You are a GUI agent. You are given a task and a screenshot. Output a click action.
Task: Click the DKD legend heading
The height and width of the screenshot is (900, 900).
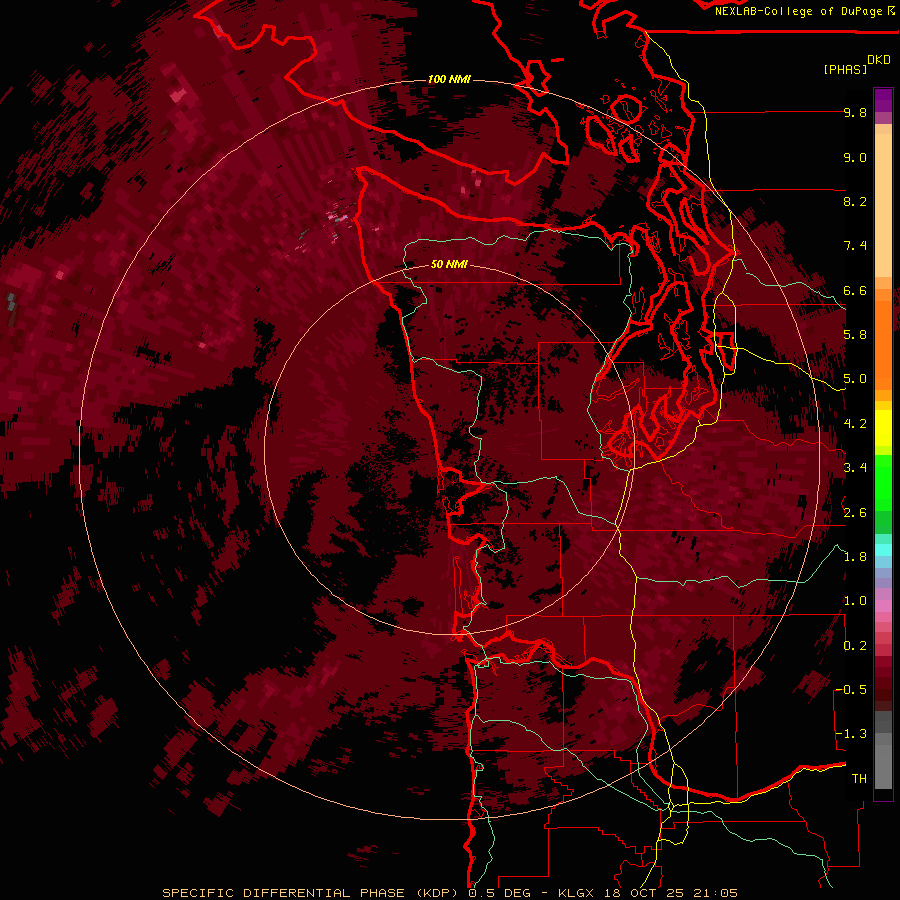coord(879,60)
